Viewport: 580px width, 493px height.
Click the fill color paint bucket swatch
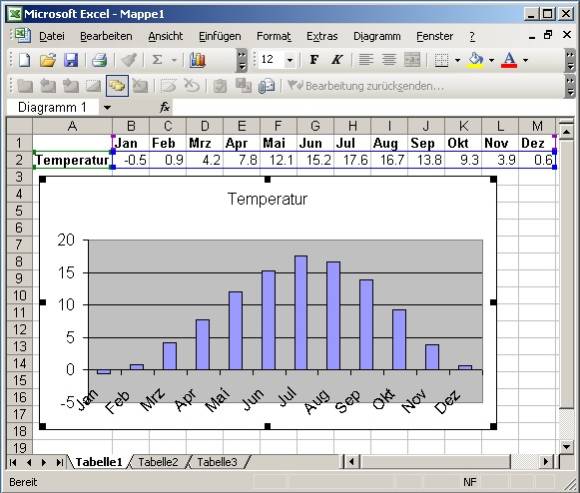[x=476, y=60]
